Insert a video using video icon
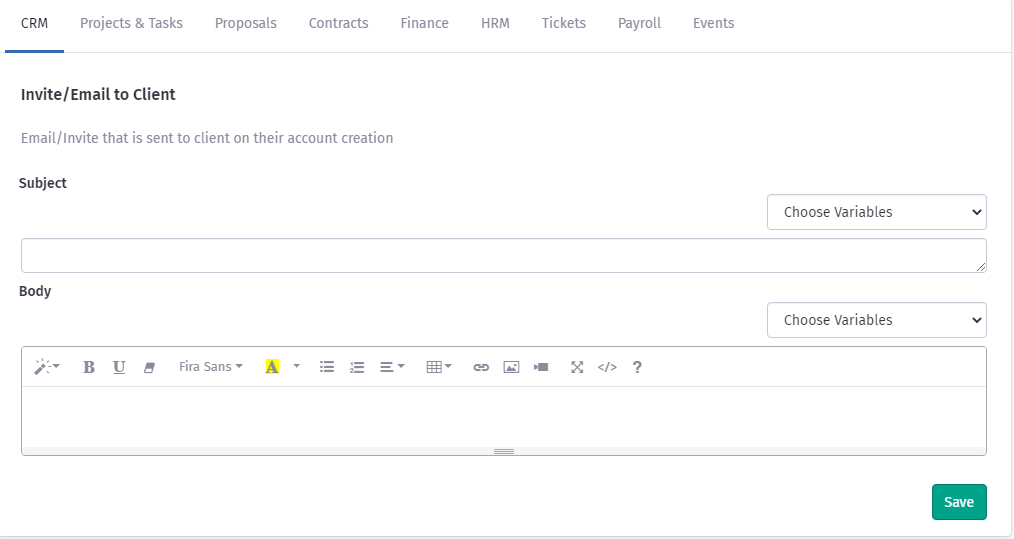The width and height of the screenshot is (1014, 539). coord(541,367)
